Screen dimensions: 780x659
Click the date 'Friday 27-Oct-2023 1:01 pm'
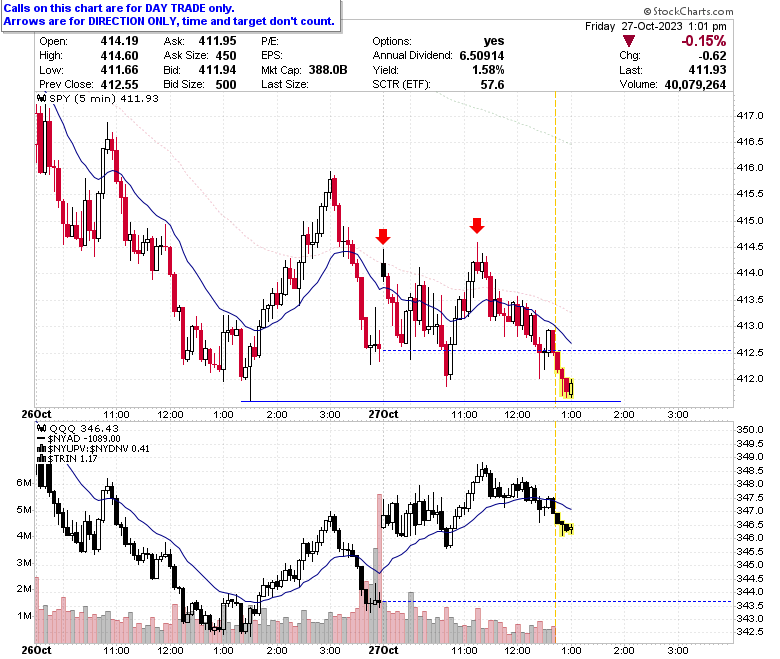[656, 26]
